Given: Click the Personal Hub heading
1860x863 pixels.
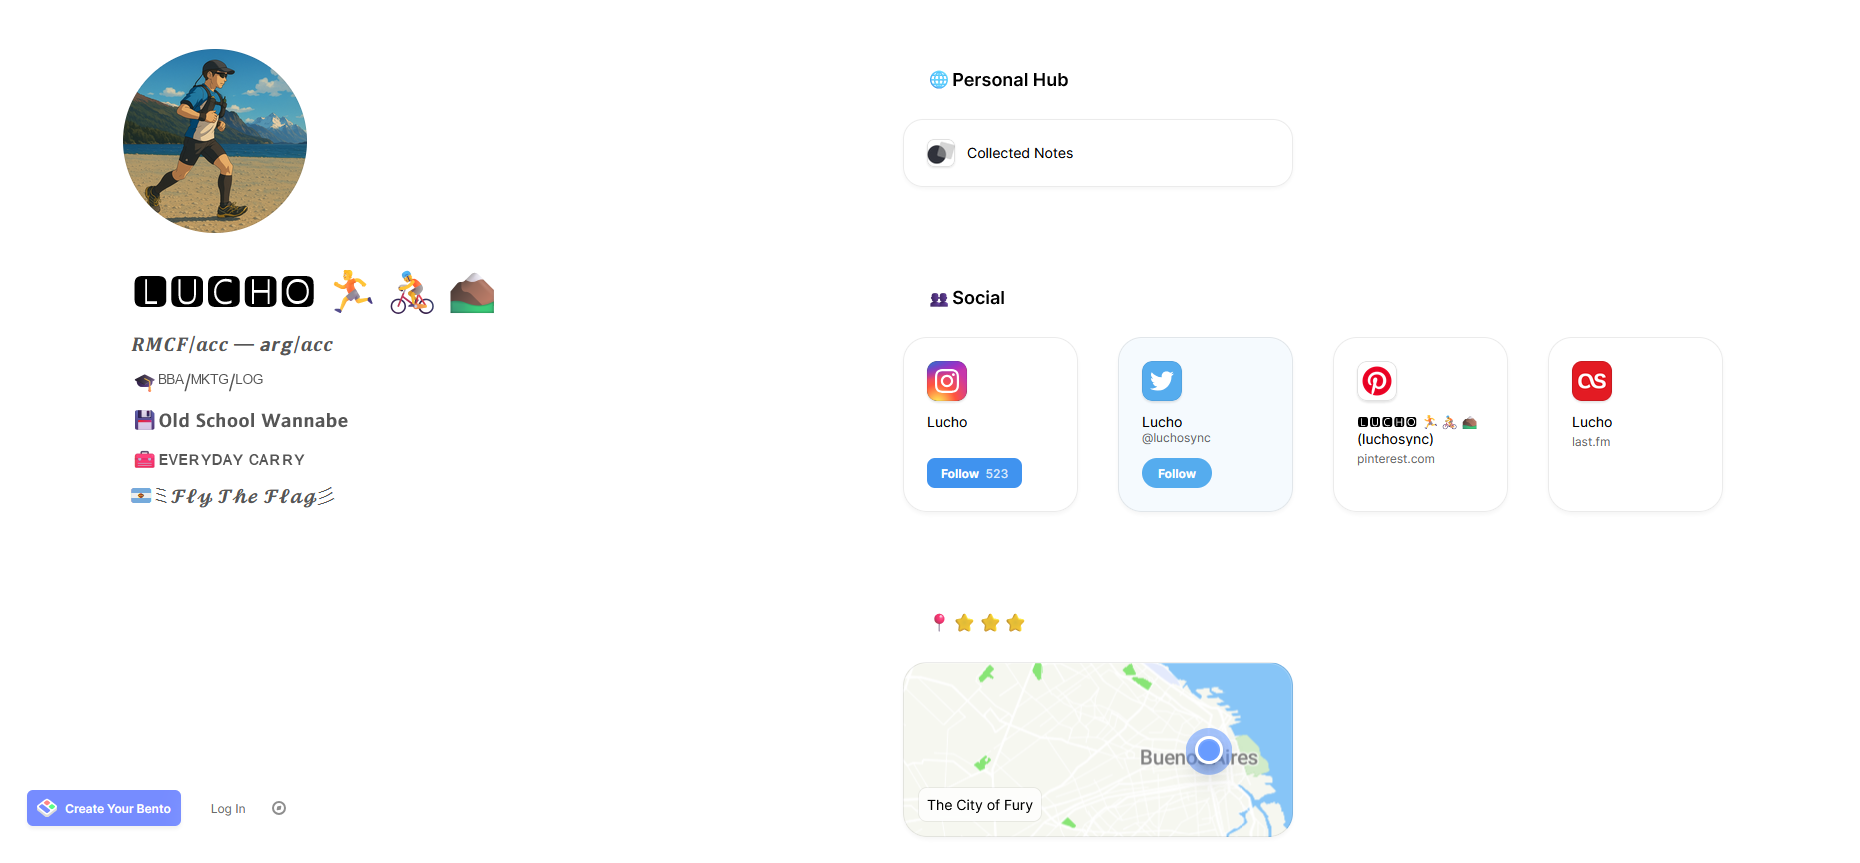Looking at the screenshot, I should click(1010, 80).
